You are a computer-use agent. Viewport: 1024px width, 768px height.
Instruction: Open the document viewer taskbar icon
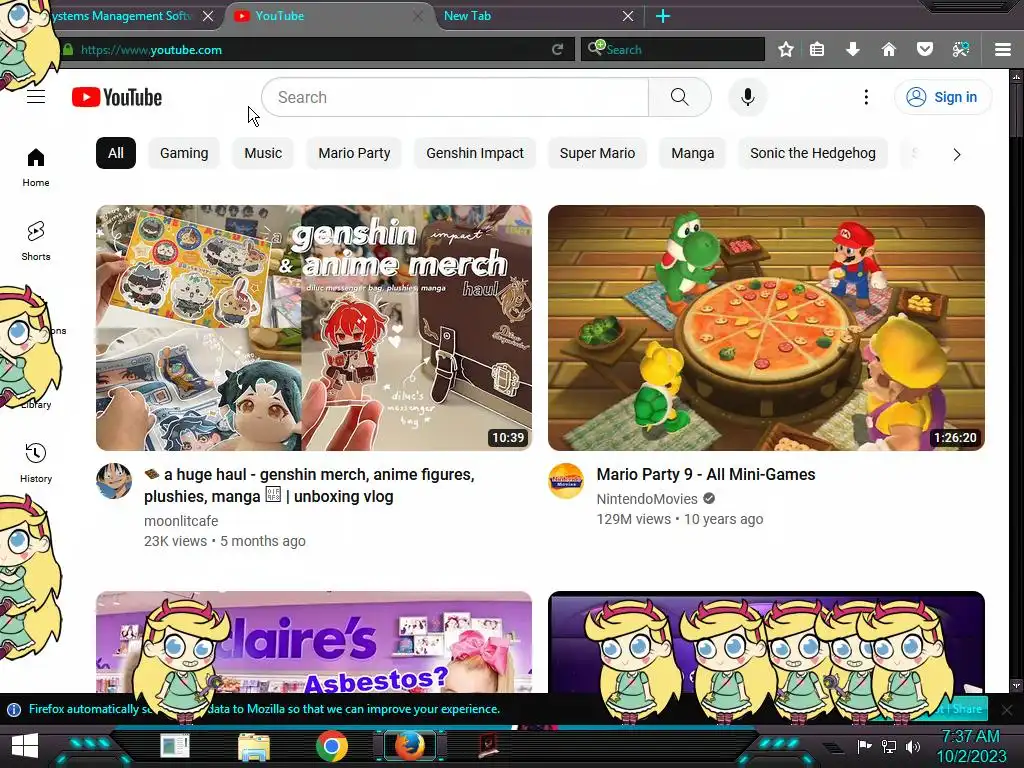[x=175, y=746]
